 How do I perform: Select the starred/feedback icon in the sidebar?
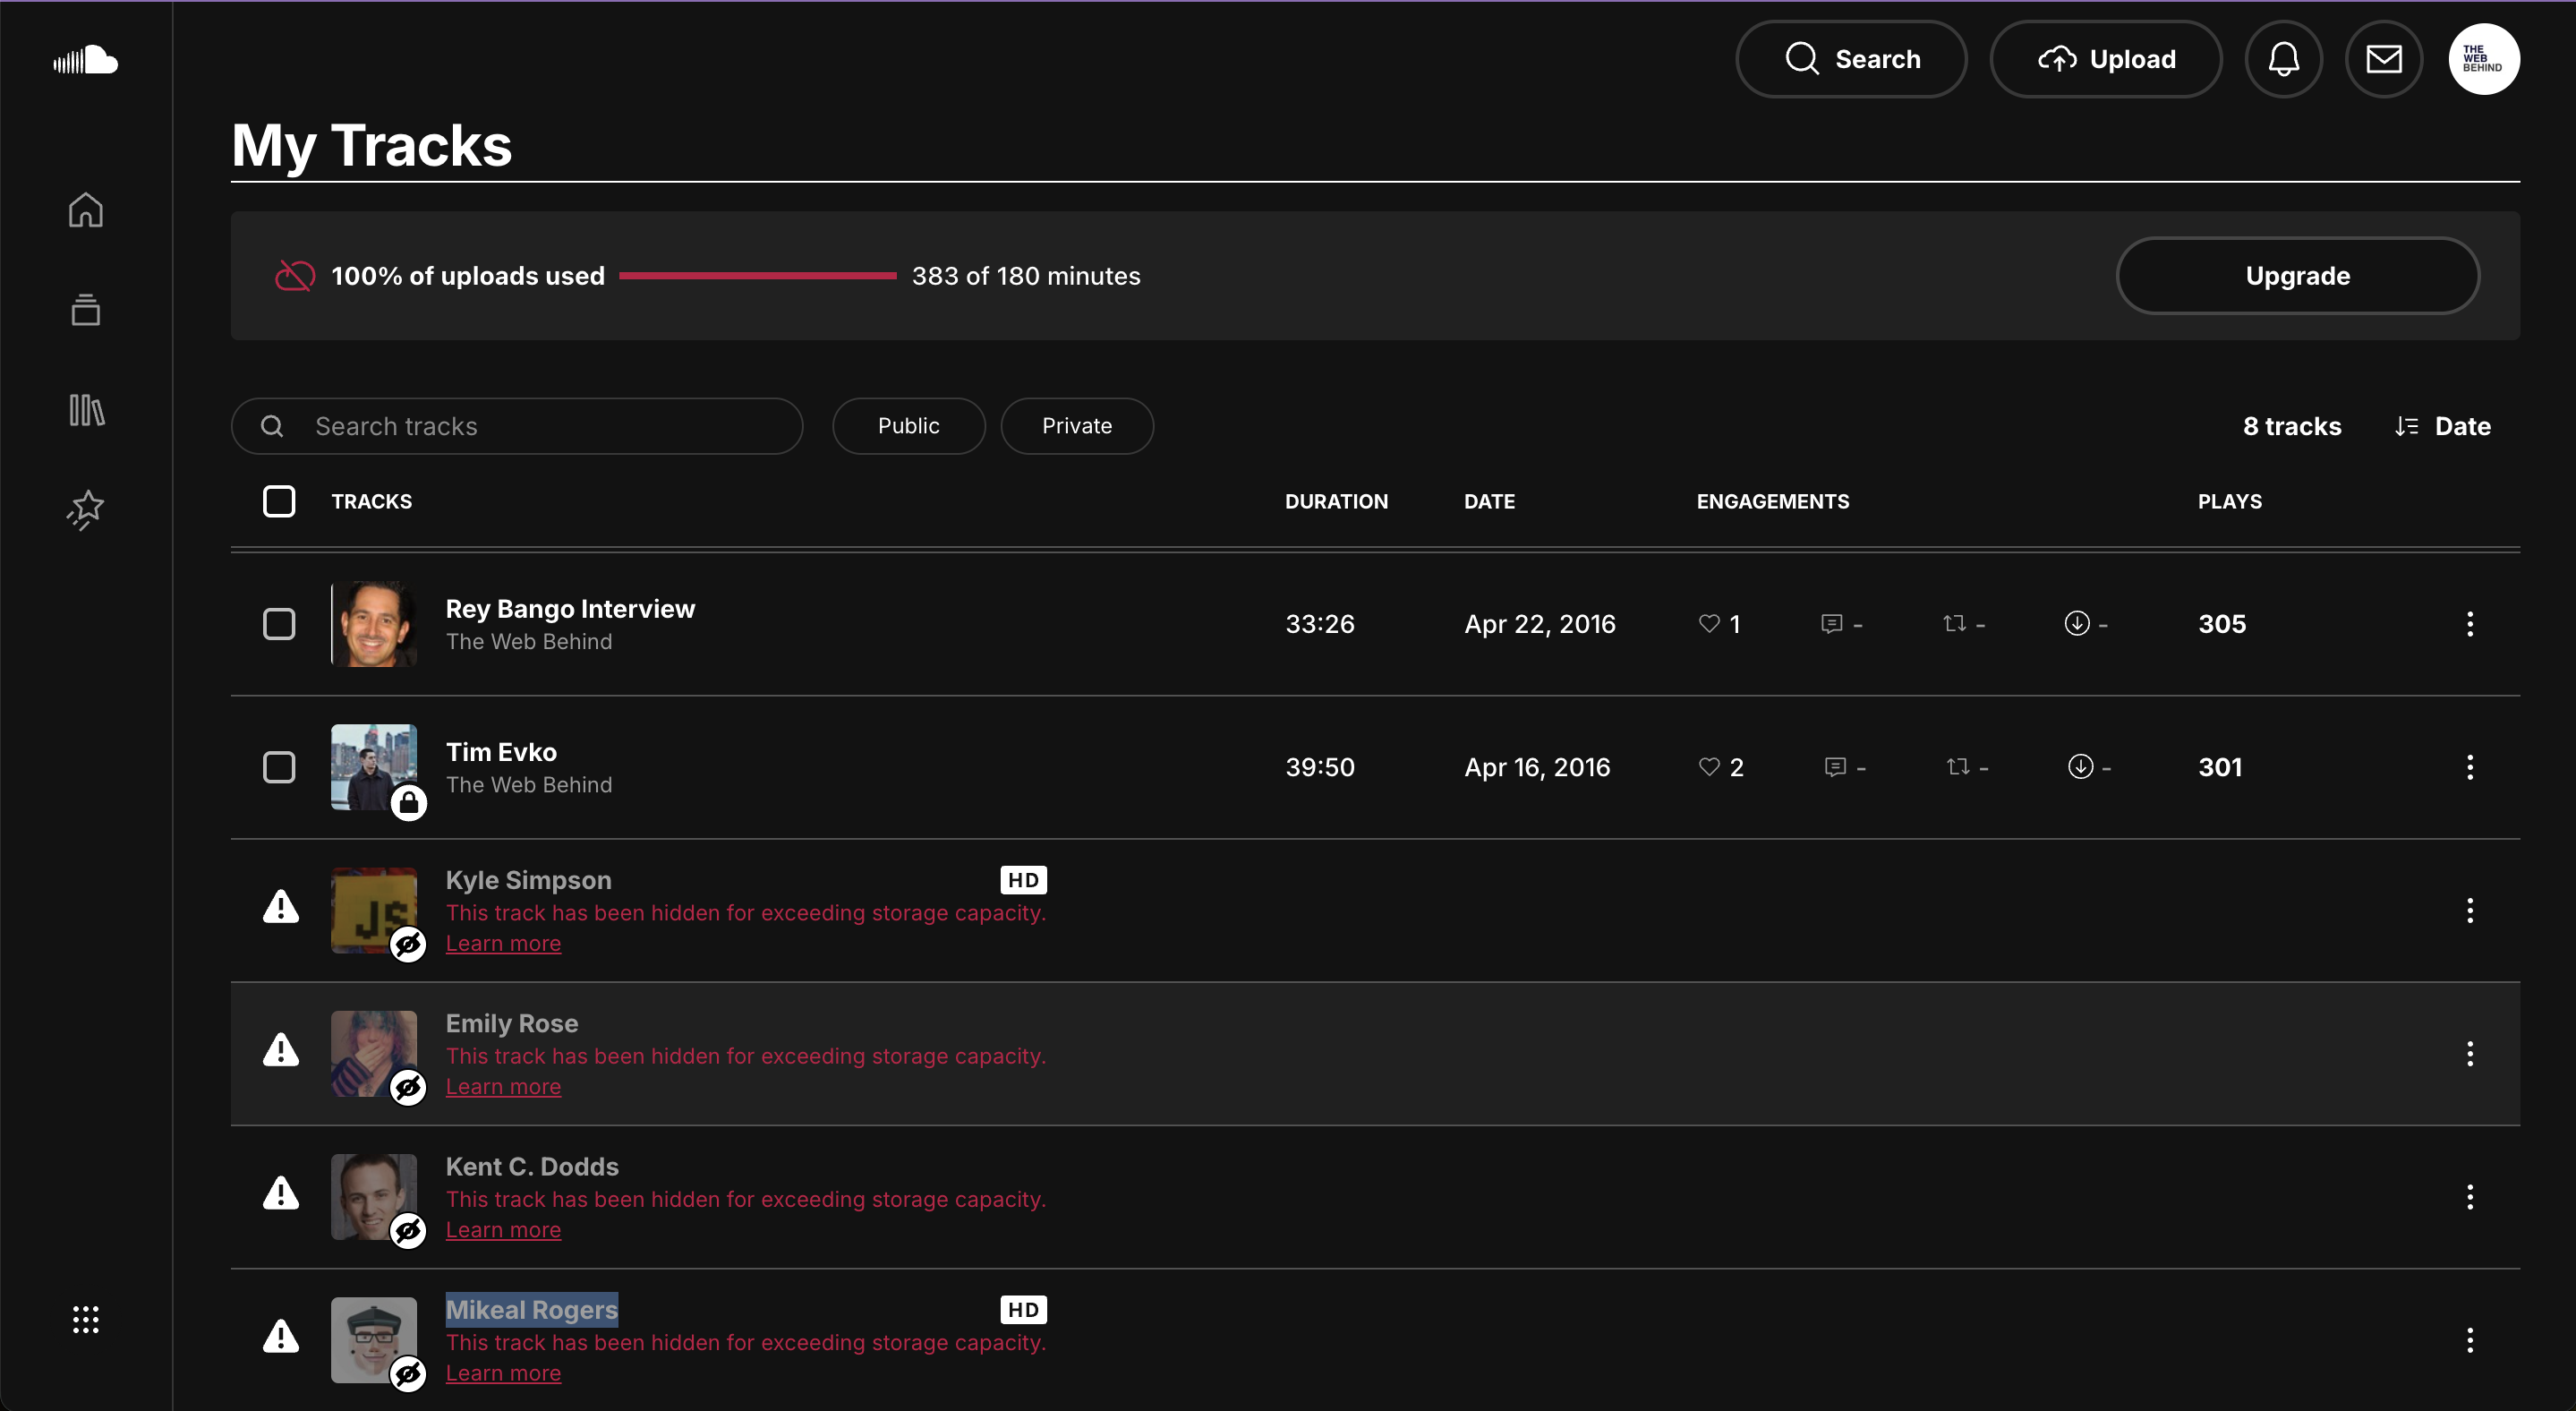[x=85, y=509]
